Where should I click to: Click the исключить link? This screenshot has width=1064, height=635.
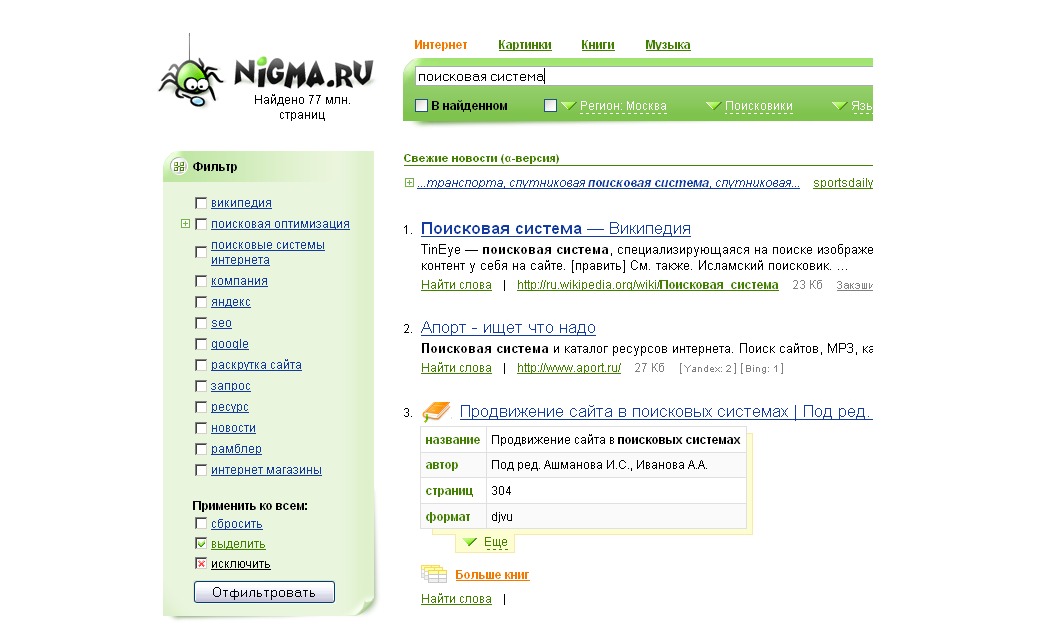(240, 564)
